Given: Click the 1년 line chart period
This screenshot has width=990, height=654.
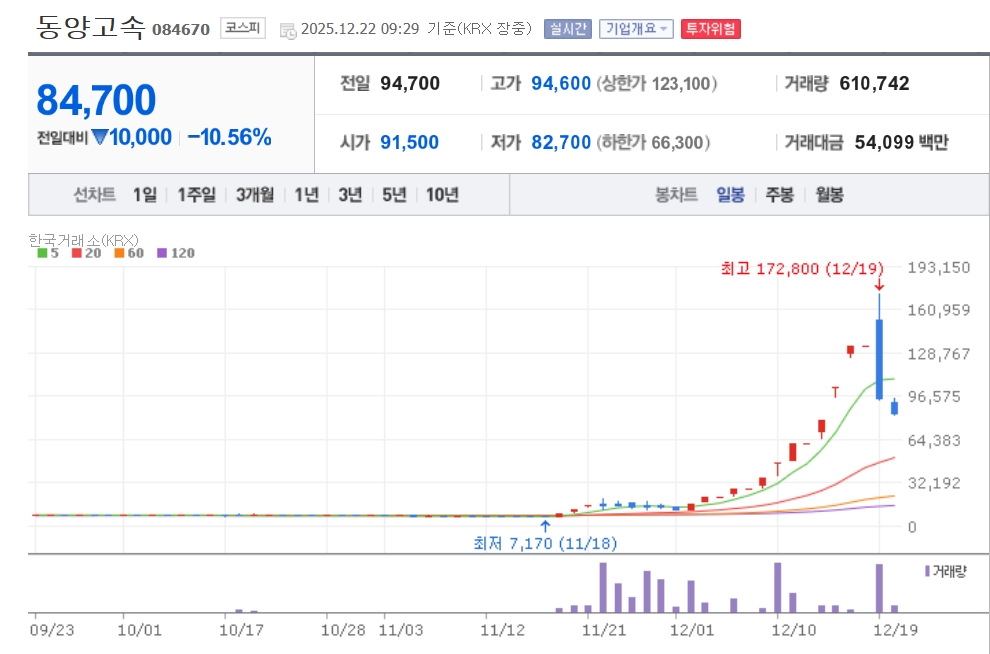Looking at the screenshot, I should (x=306, y=195).
